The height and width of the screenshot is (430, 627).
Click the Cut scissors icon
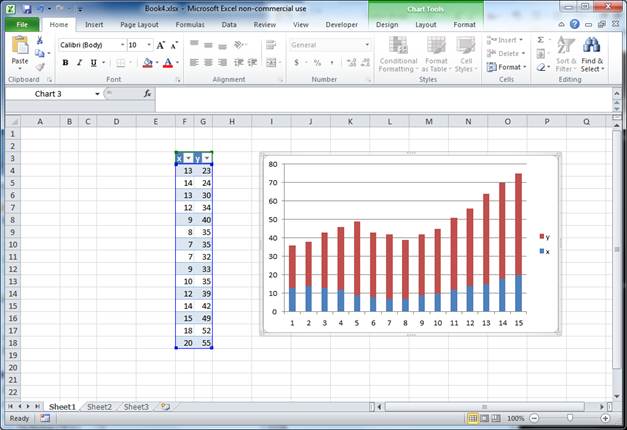(40, 40)
